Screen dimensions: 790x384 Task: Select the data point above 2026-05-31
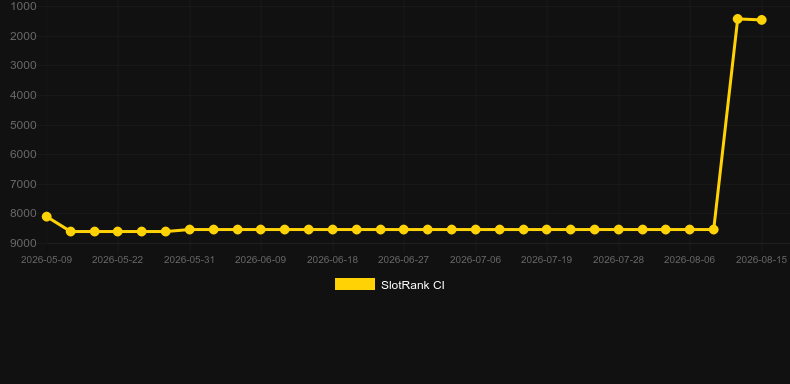coord(189,229)
